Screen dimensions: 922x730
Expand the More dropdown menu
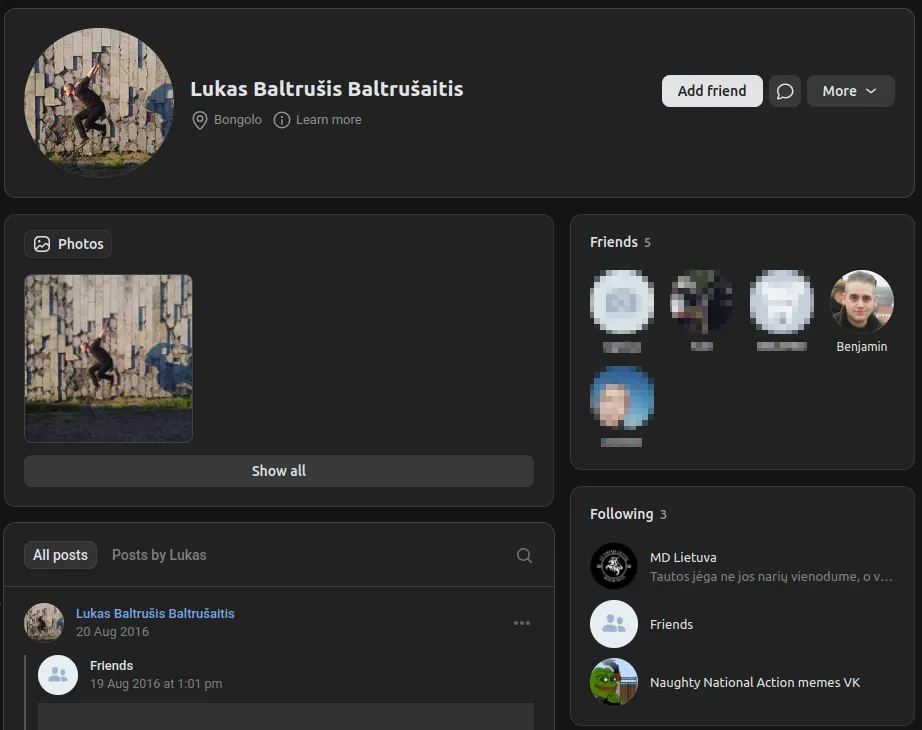click(850, 91)
